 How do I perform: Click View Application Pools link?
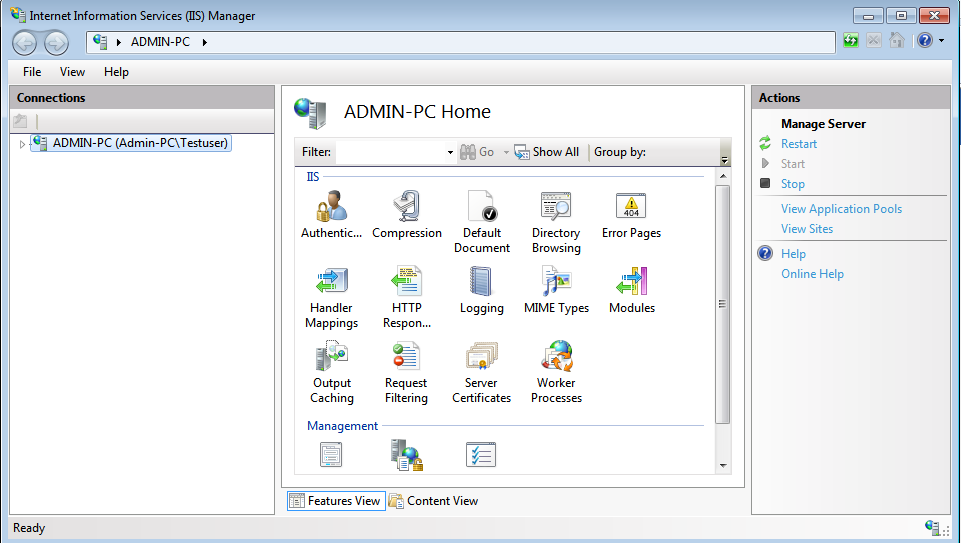point(841,208)
